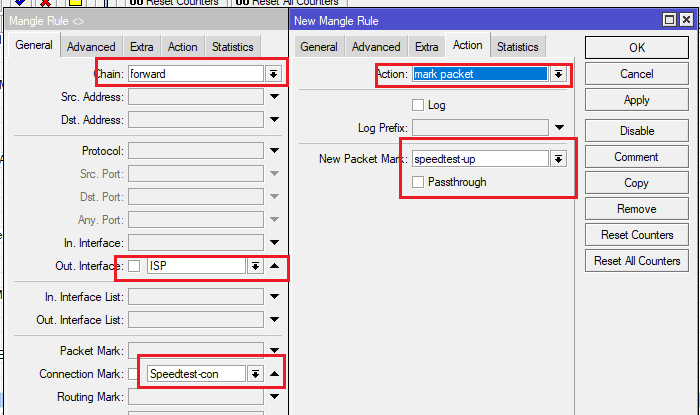Open the ISP interface dropdown button
This screenshot has width=700, height=415.
click(255, 266)
